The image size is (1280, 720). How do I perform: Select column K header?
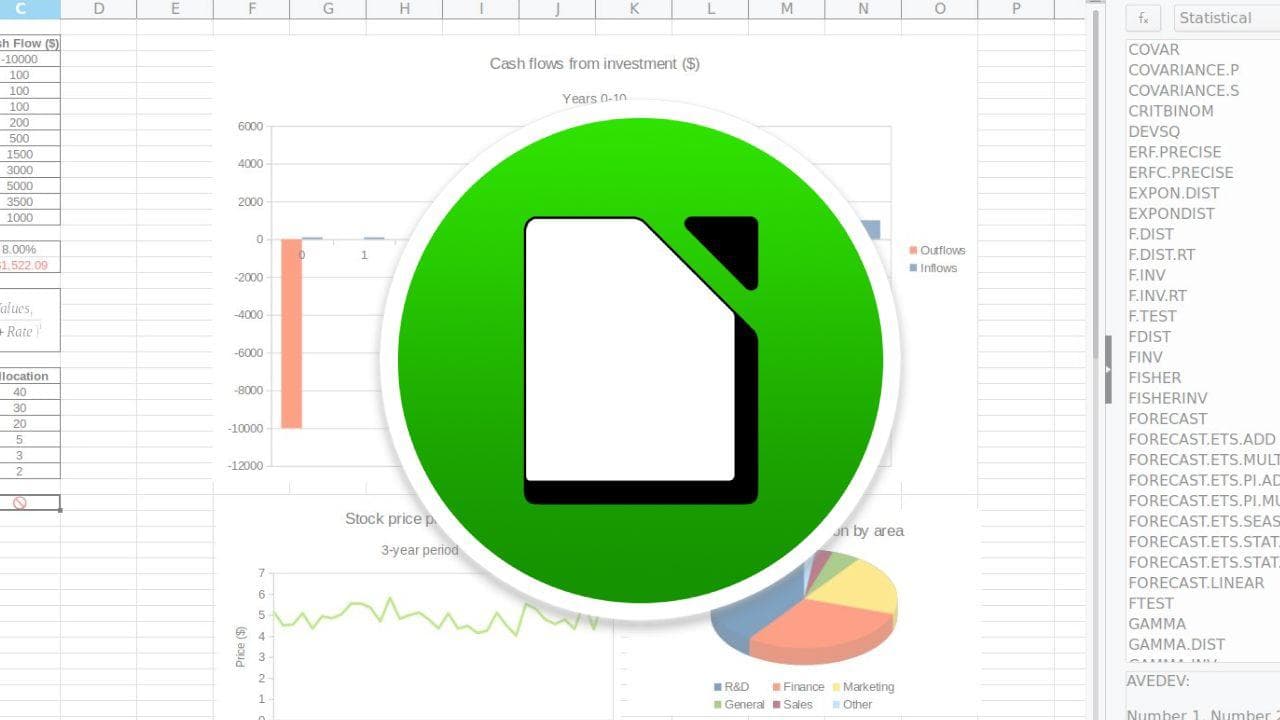634,9
